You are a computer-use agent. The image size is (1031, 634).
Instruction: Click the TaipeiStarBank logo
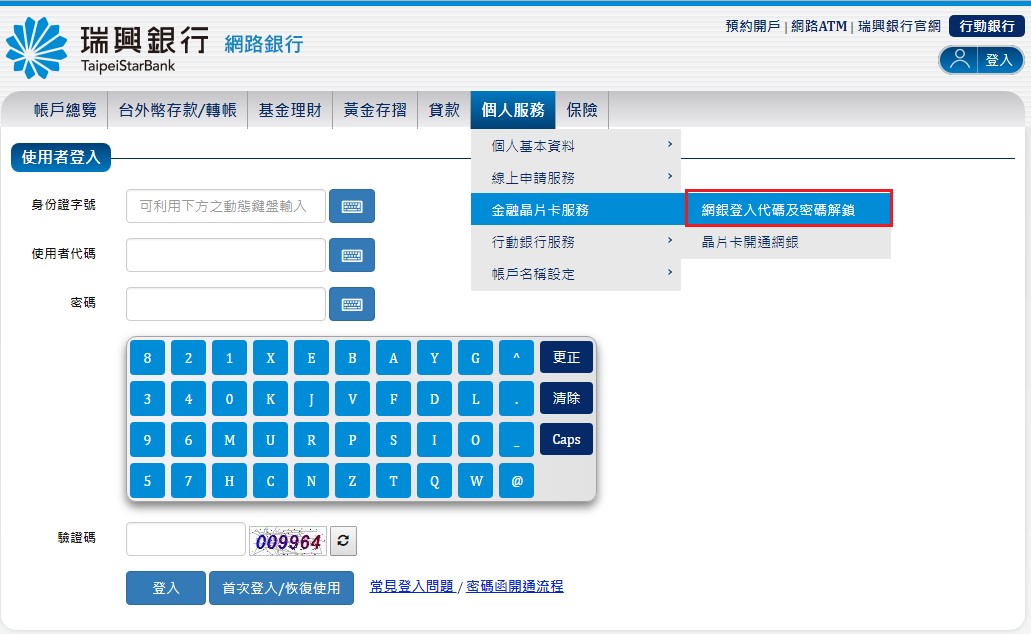click(107, 47)
